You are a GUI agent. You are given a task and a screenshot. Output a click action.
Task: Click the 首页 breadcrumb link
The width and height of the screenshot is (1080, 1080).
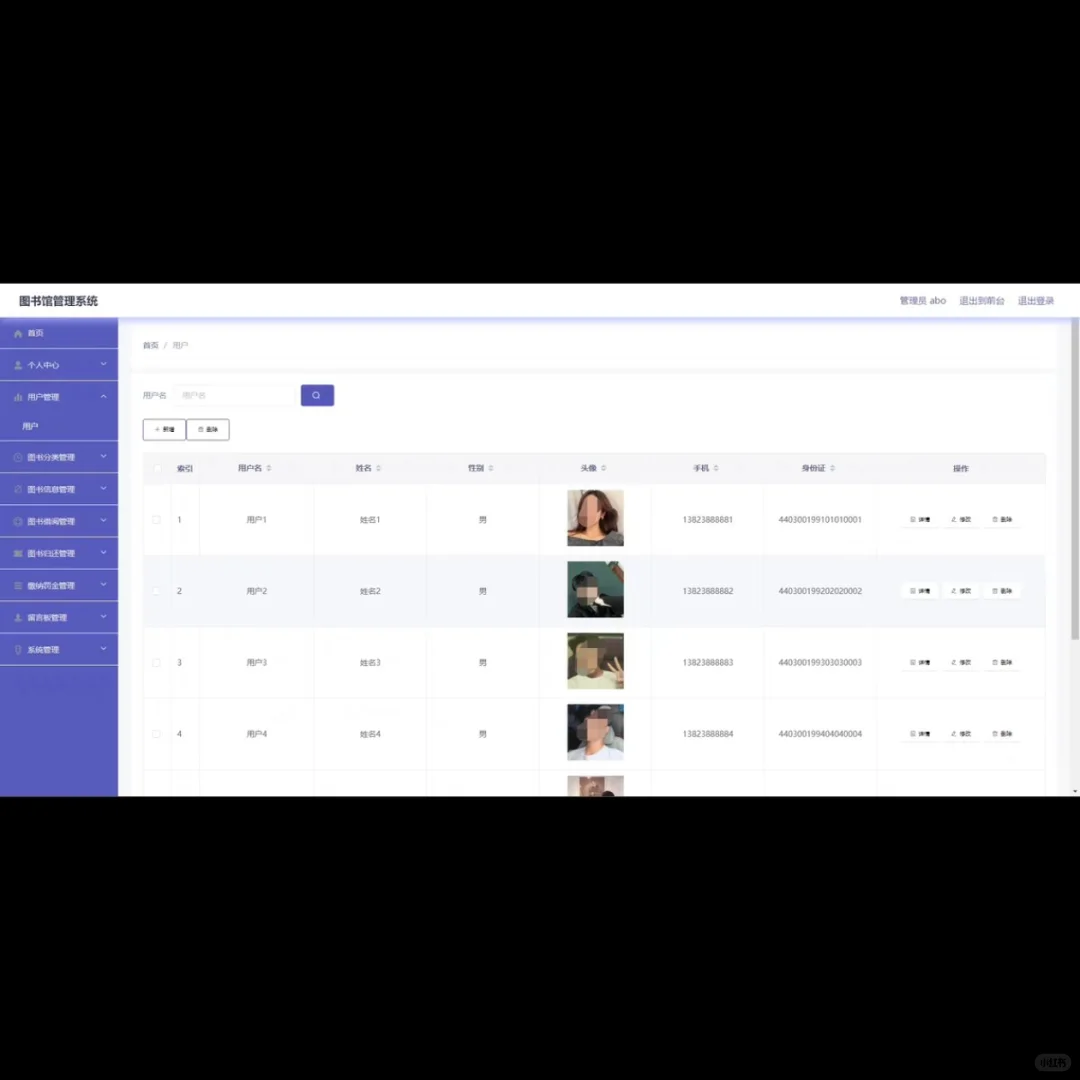(151, 346)
